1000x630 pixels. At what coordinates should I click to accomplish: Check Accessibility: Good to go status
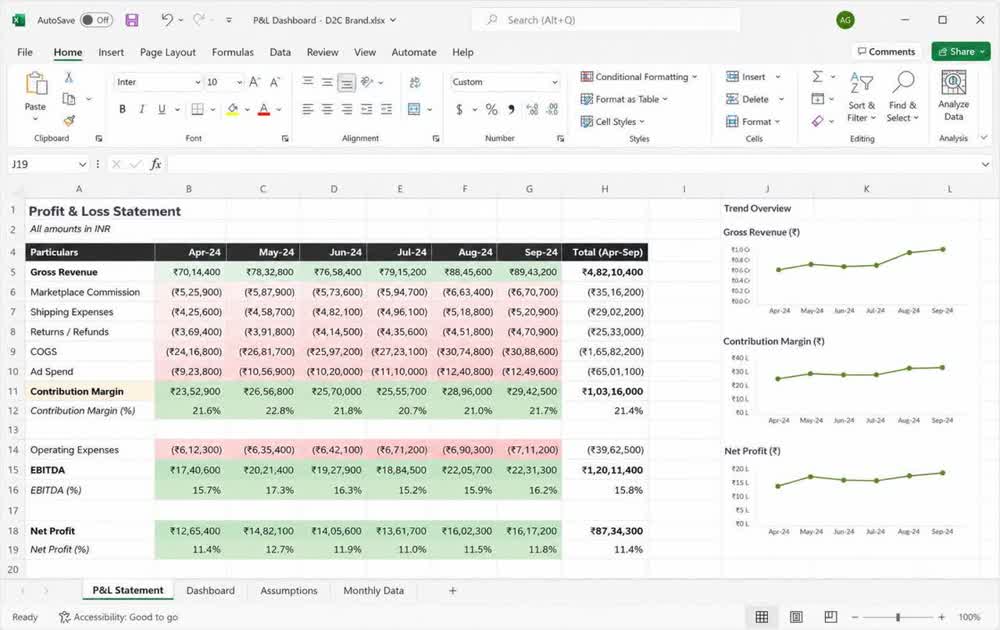coord(119,617)
